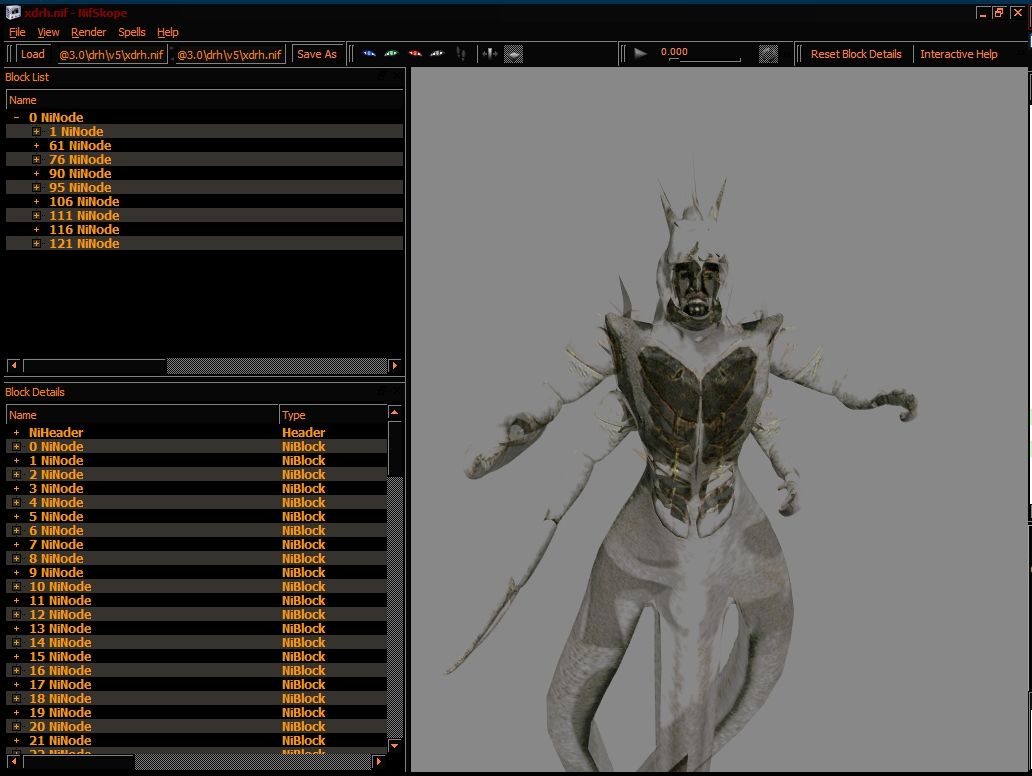Image resolution: width=1032 pixels, height=776 pixels.
Task: Expand 90 NiNode in Block List
Action: (36, 174)
